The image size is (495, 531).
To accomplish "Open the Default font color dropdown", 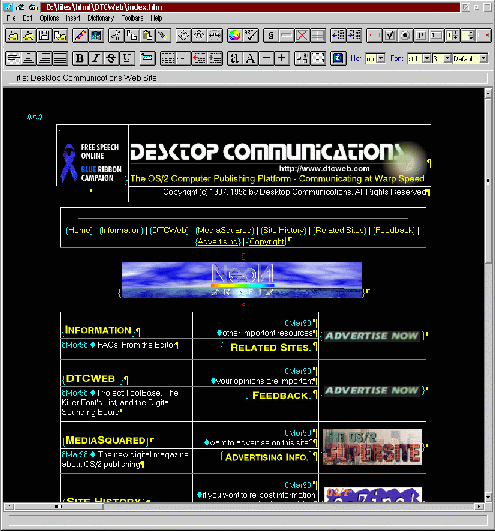I will [483, 59].
